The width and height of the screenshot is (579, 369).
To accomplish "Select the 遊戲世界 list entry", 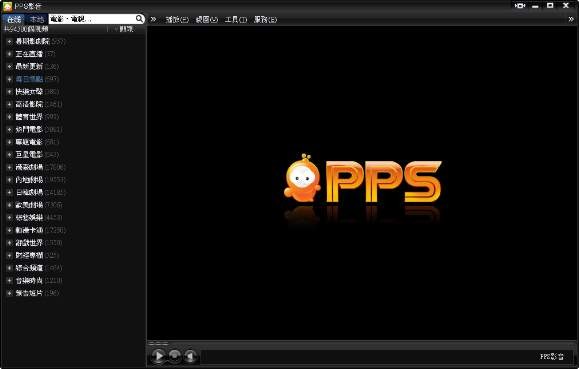I will click(39, 243).
